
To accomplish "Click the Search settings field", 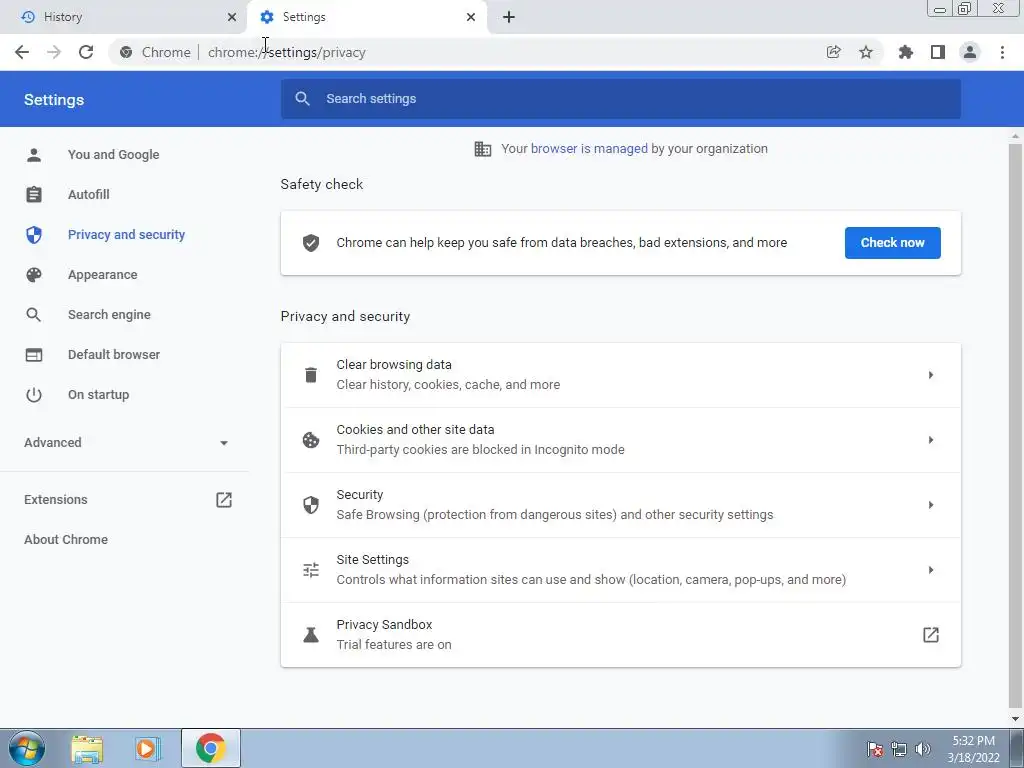I will point(620,99).
